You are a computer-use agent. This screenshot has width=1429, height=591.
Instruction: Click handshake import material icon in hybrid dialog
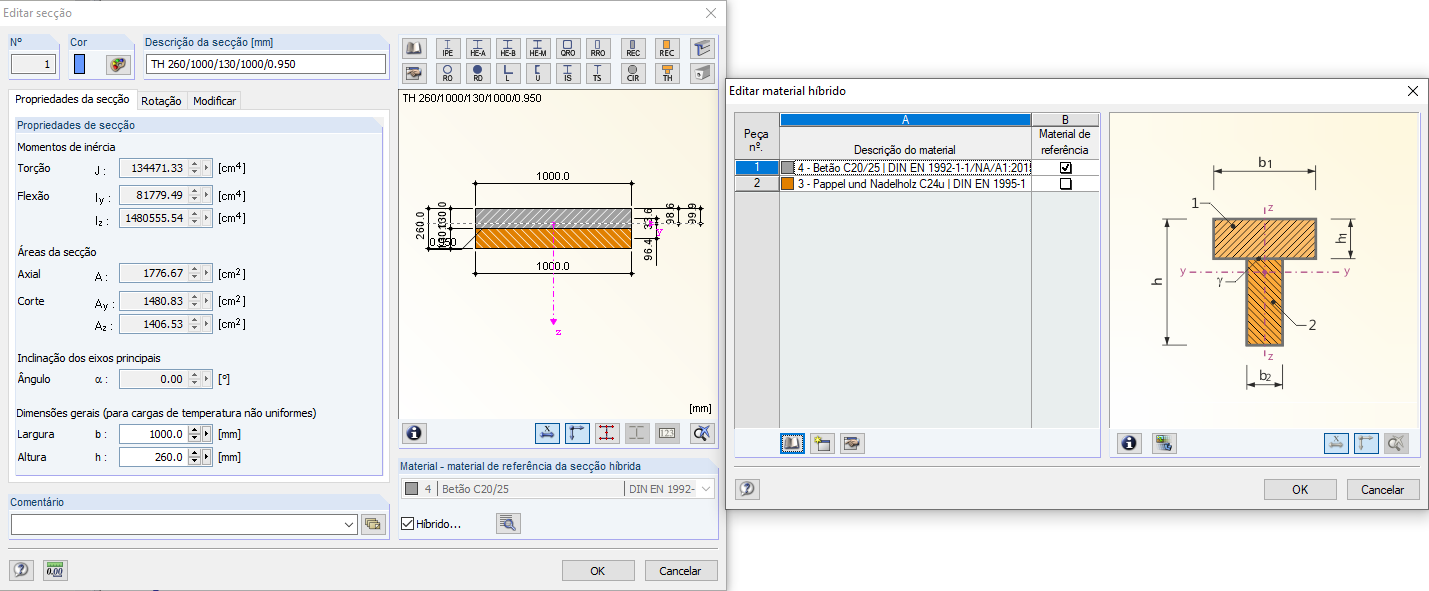[852, 443]
